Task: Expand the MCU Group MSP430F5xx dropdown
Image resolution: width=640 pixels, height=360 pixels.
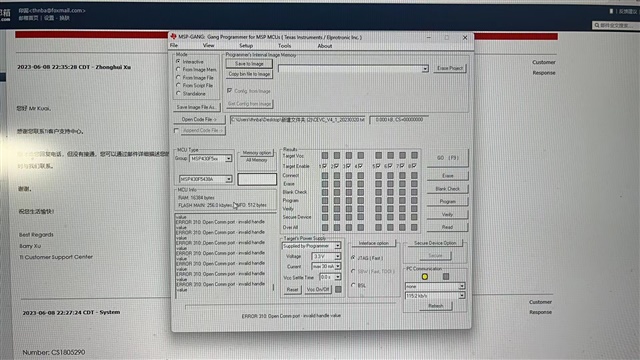Action: (x=228, y=158)
